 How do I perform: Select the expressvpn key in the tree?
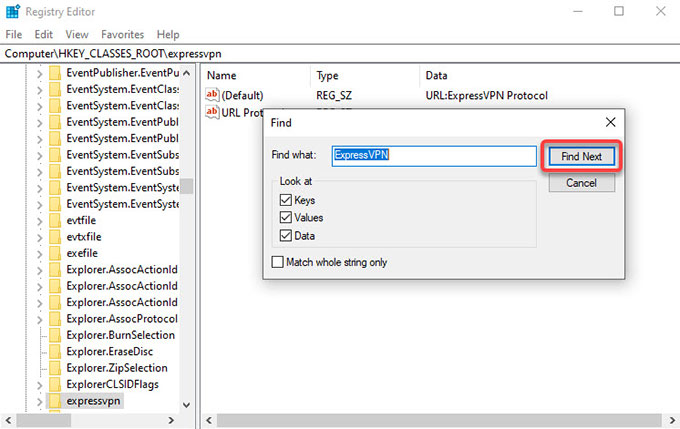93,401
